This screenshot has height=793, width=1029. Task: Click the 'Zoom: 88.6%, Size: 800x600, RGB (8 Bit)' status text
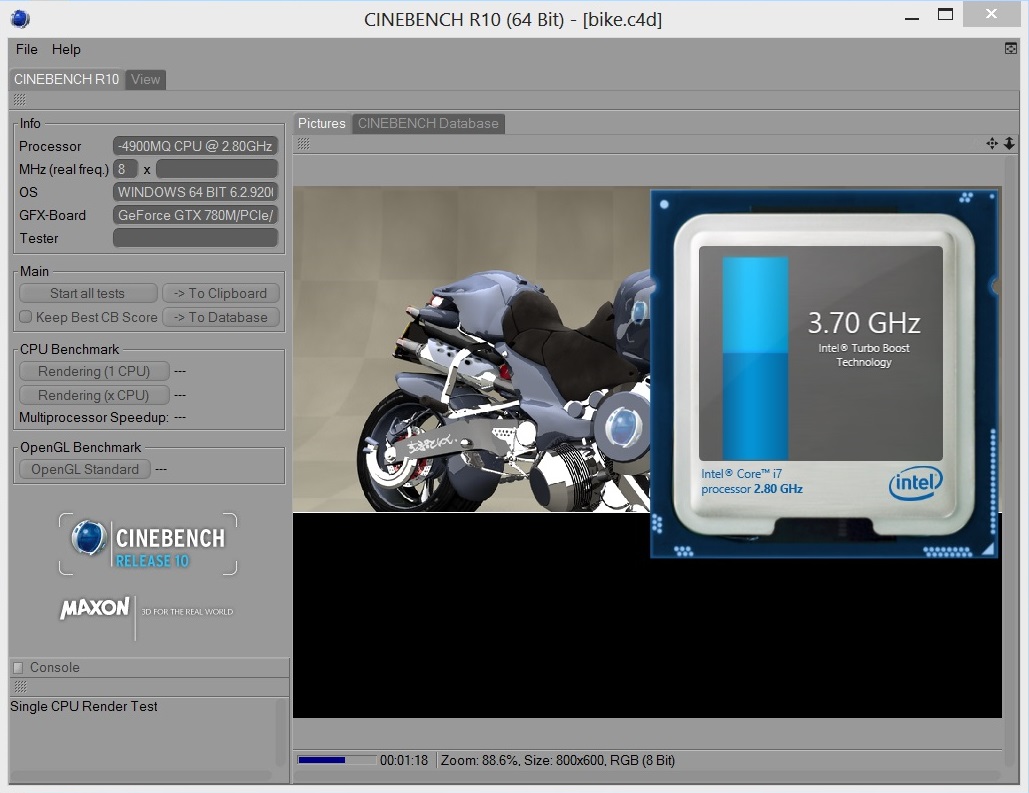coord(558,760)
